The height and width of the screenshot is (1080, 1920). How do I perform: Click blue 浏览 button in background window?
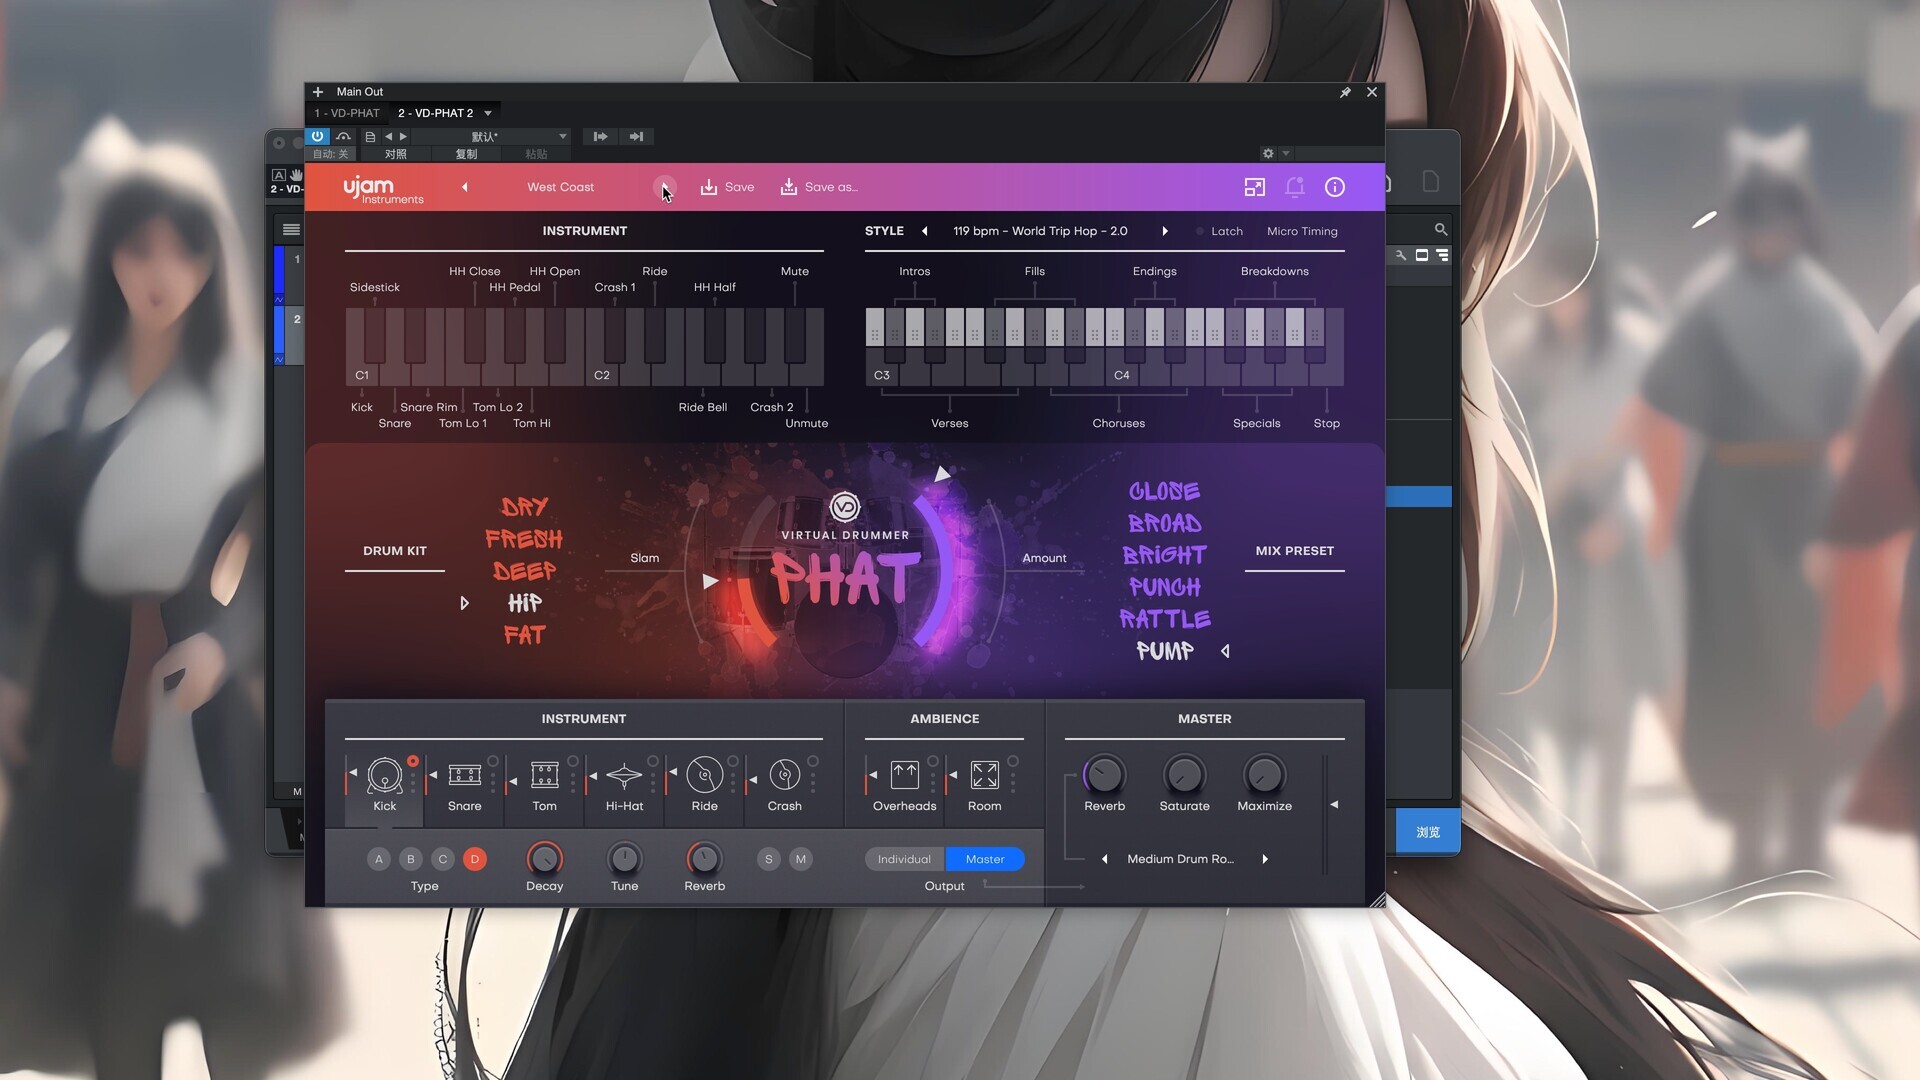click(x=1428, y=832)
